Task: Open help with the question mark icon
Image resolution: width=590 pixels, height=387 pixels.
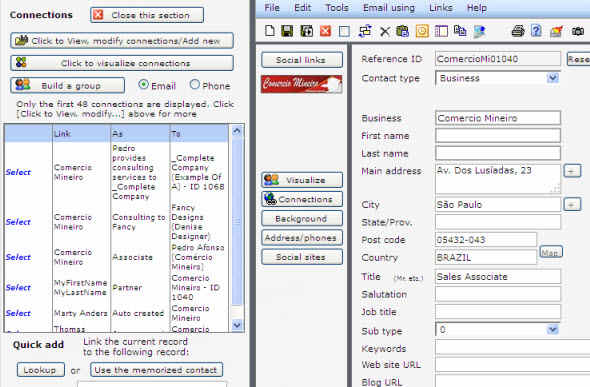Action: (x=536, y=31)
